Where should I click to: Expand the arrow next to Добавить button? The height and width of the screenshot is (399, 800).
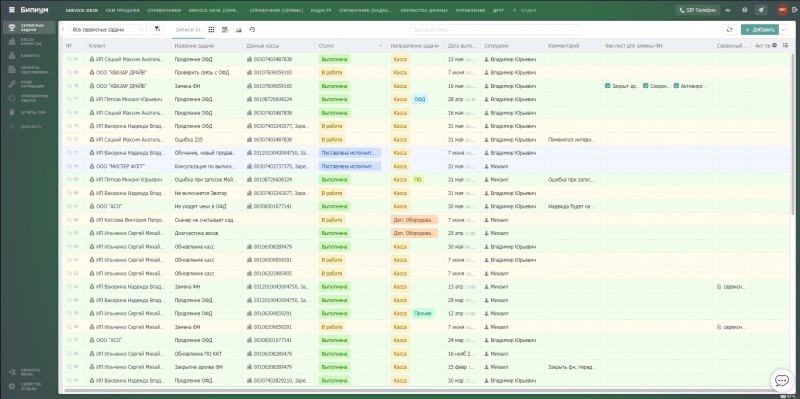point(783,30)
